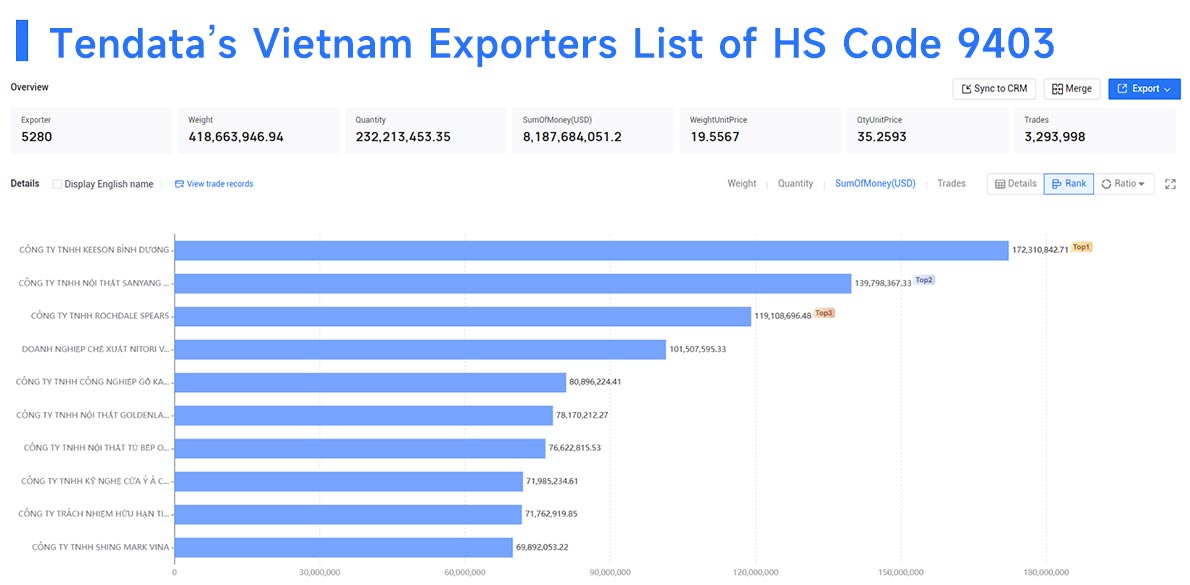This screenshot has height=585, width=1190.
Task: Click CÔNG TY TRÁCH NHIỆM HỮU HẠN label
Action: 95,514
